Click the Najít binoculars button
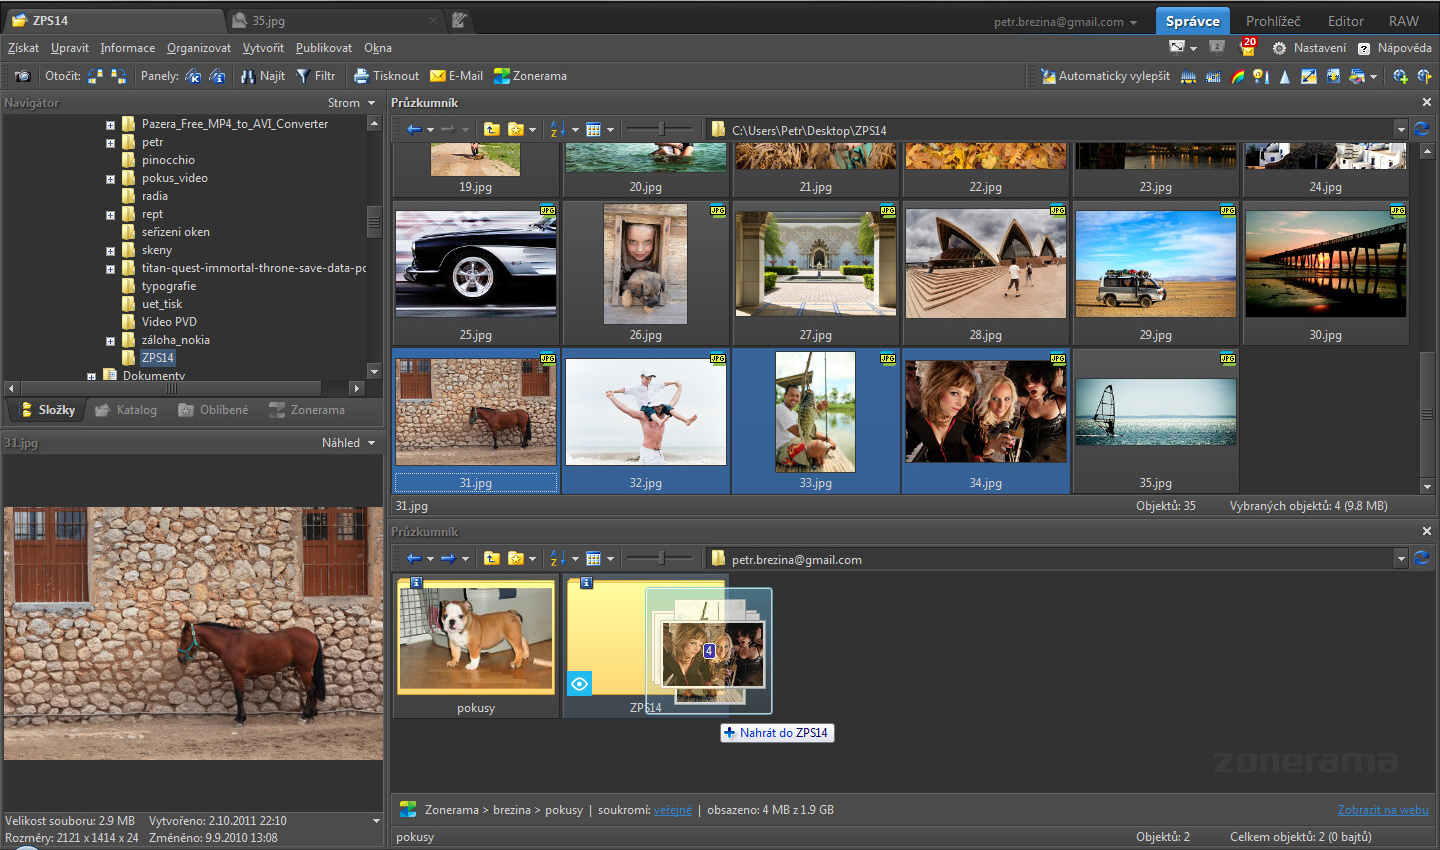The width and height of the screenshot is (1440, 850). pos(262,76)
